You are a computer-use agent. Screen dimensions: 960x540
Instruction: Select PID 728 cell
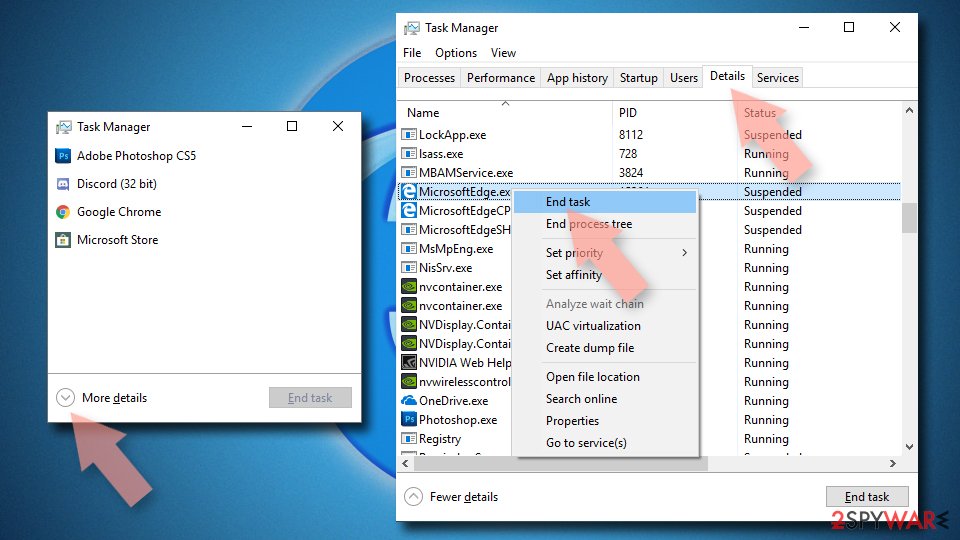[x=628, y=154]
